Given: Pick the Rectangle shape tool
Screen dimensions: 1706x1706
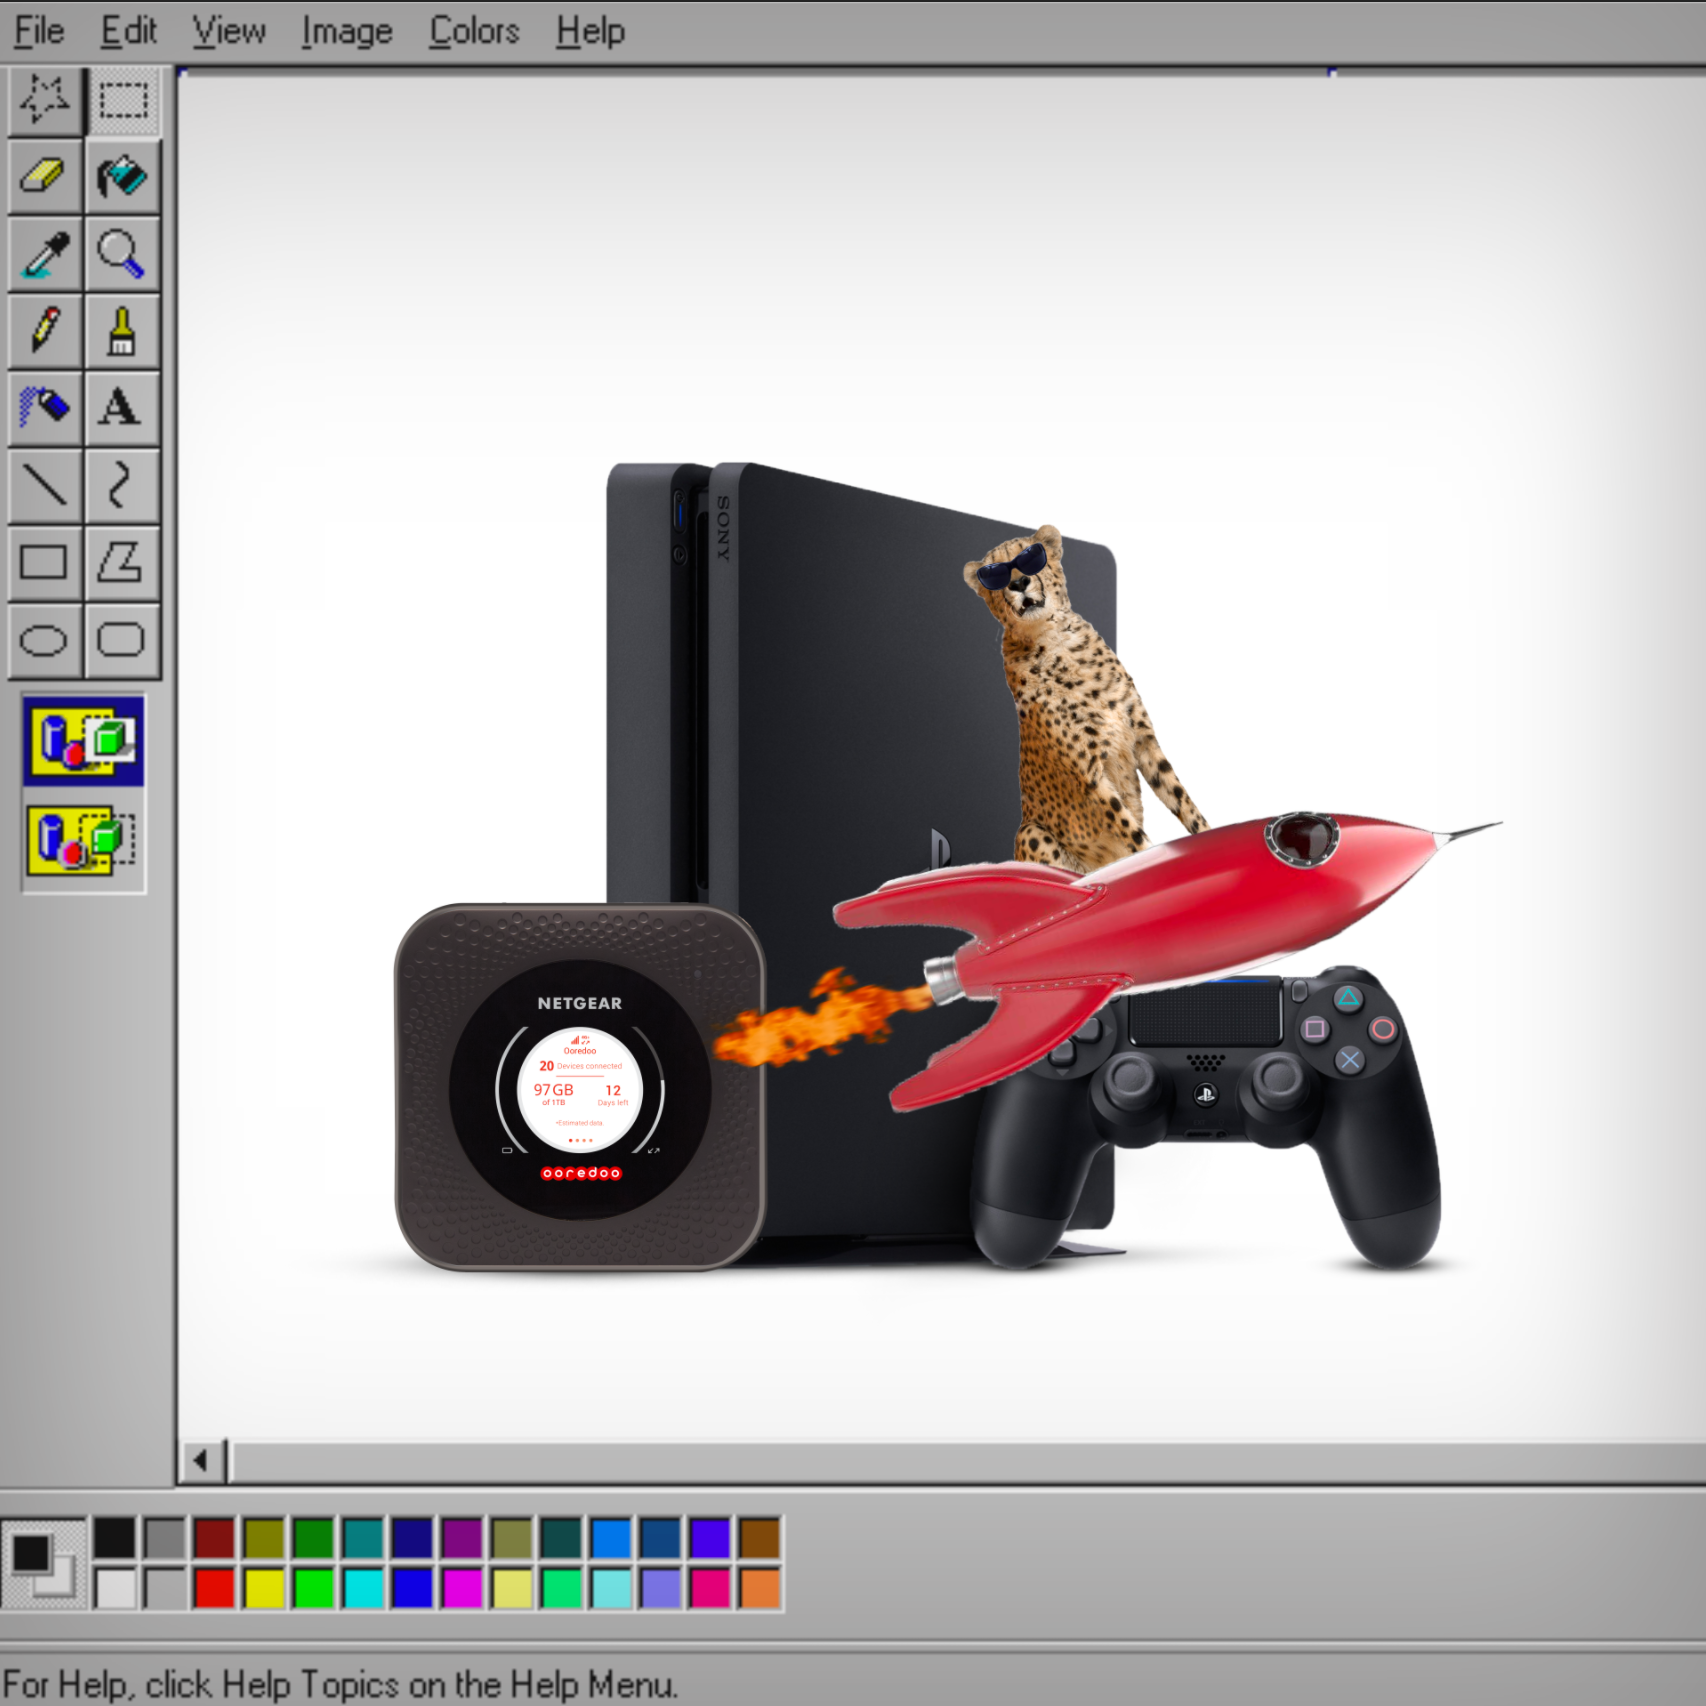Looking at the screenshot, I should tap(45, 563).
